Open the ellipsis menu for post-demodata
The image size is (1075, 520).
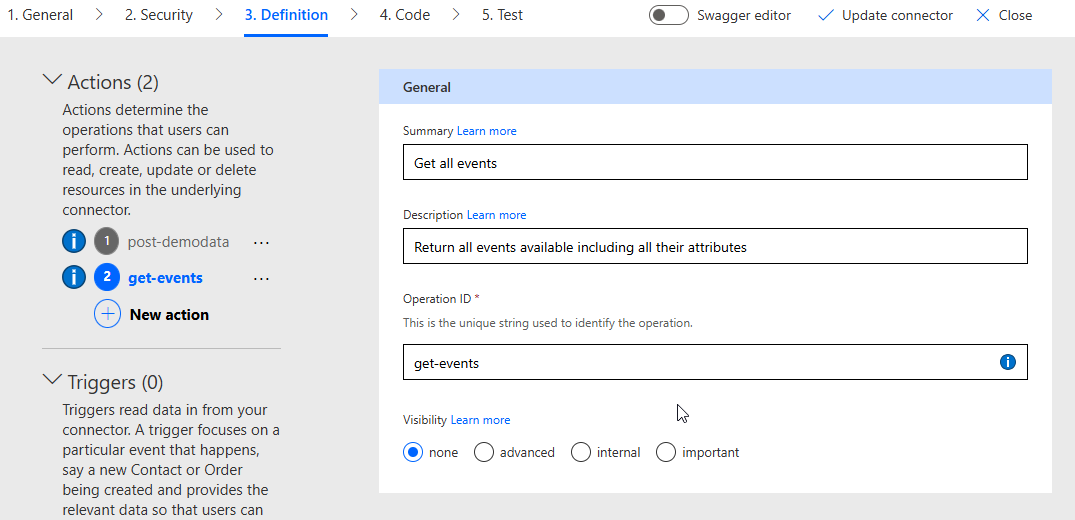261,243
